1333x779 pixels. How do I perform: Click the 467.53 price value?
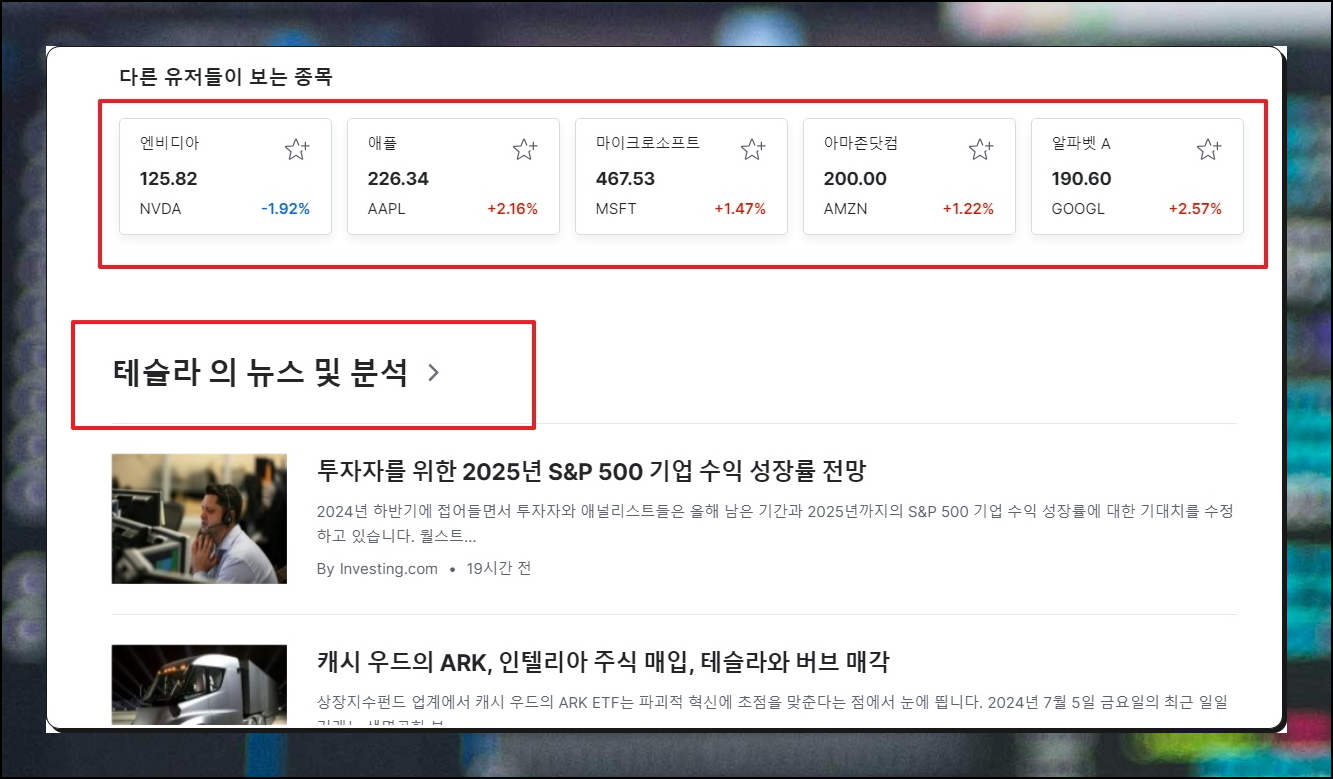(x=625, y=179)
